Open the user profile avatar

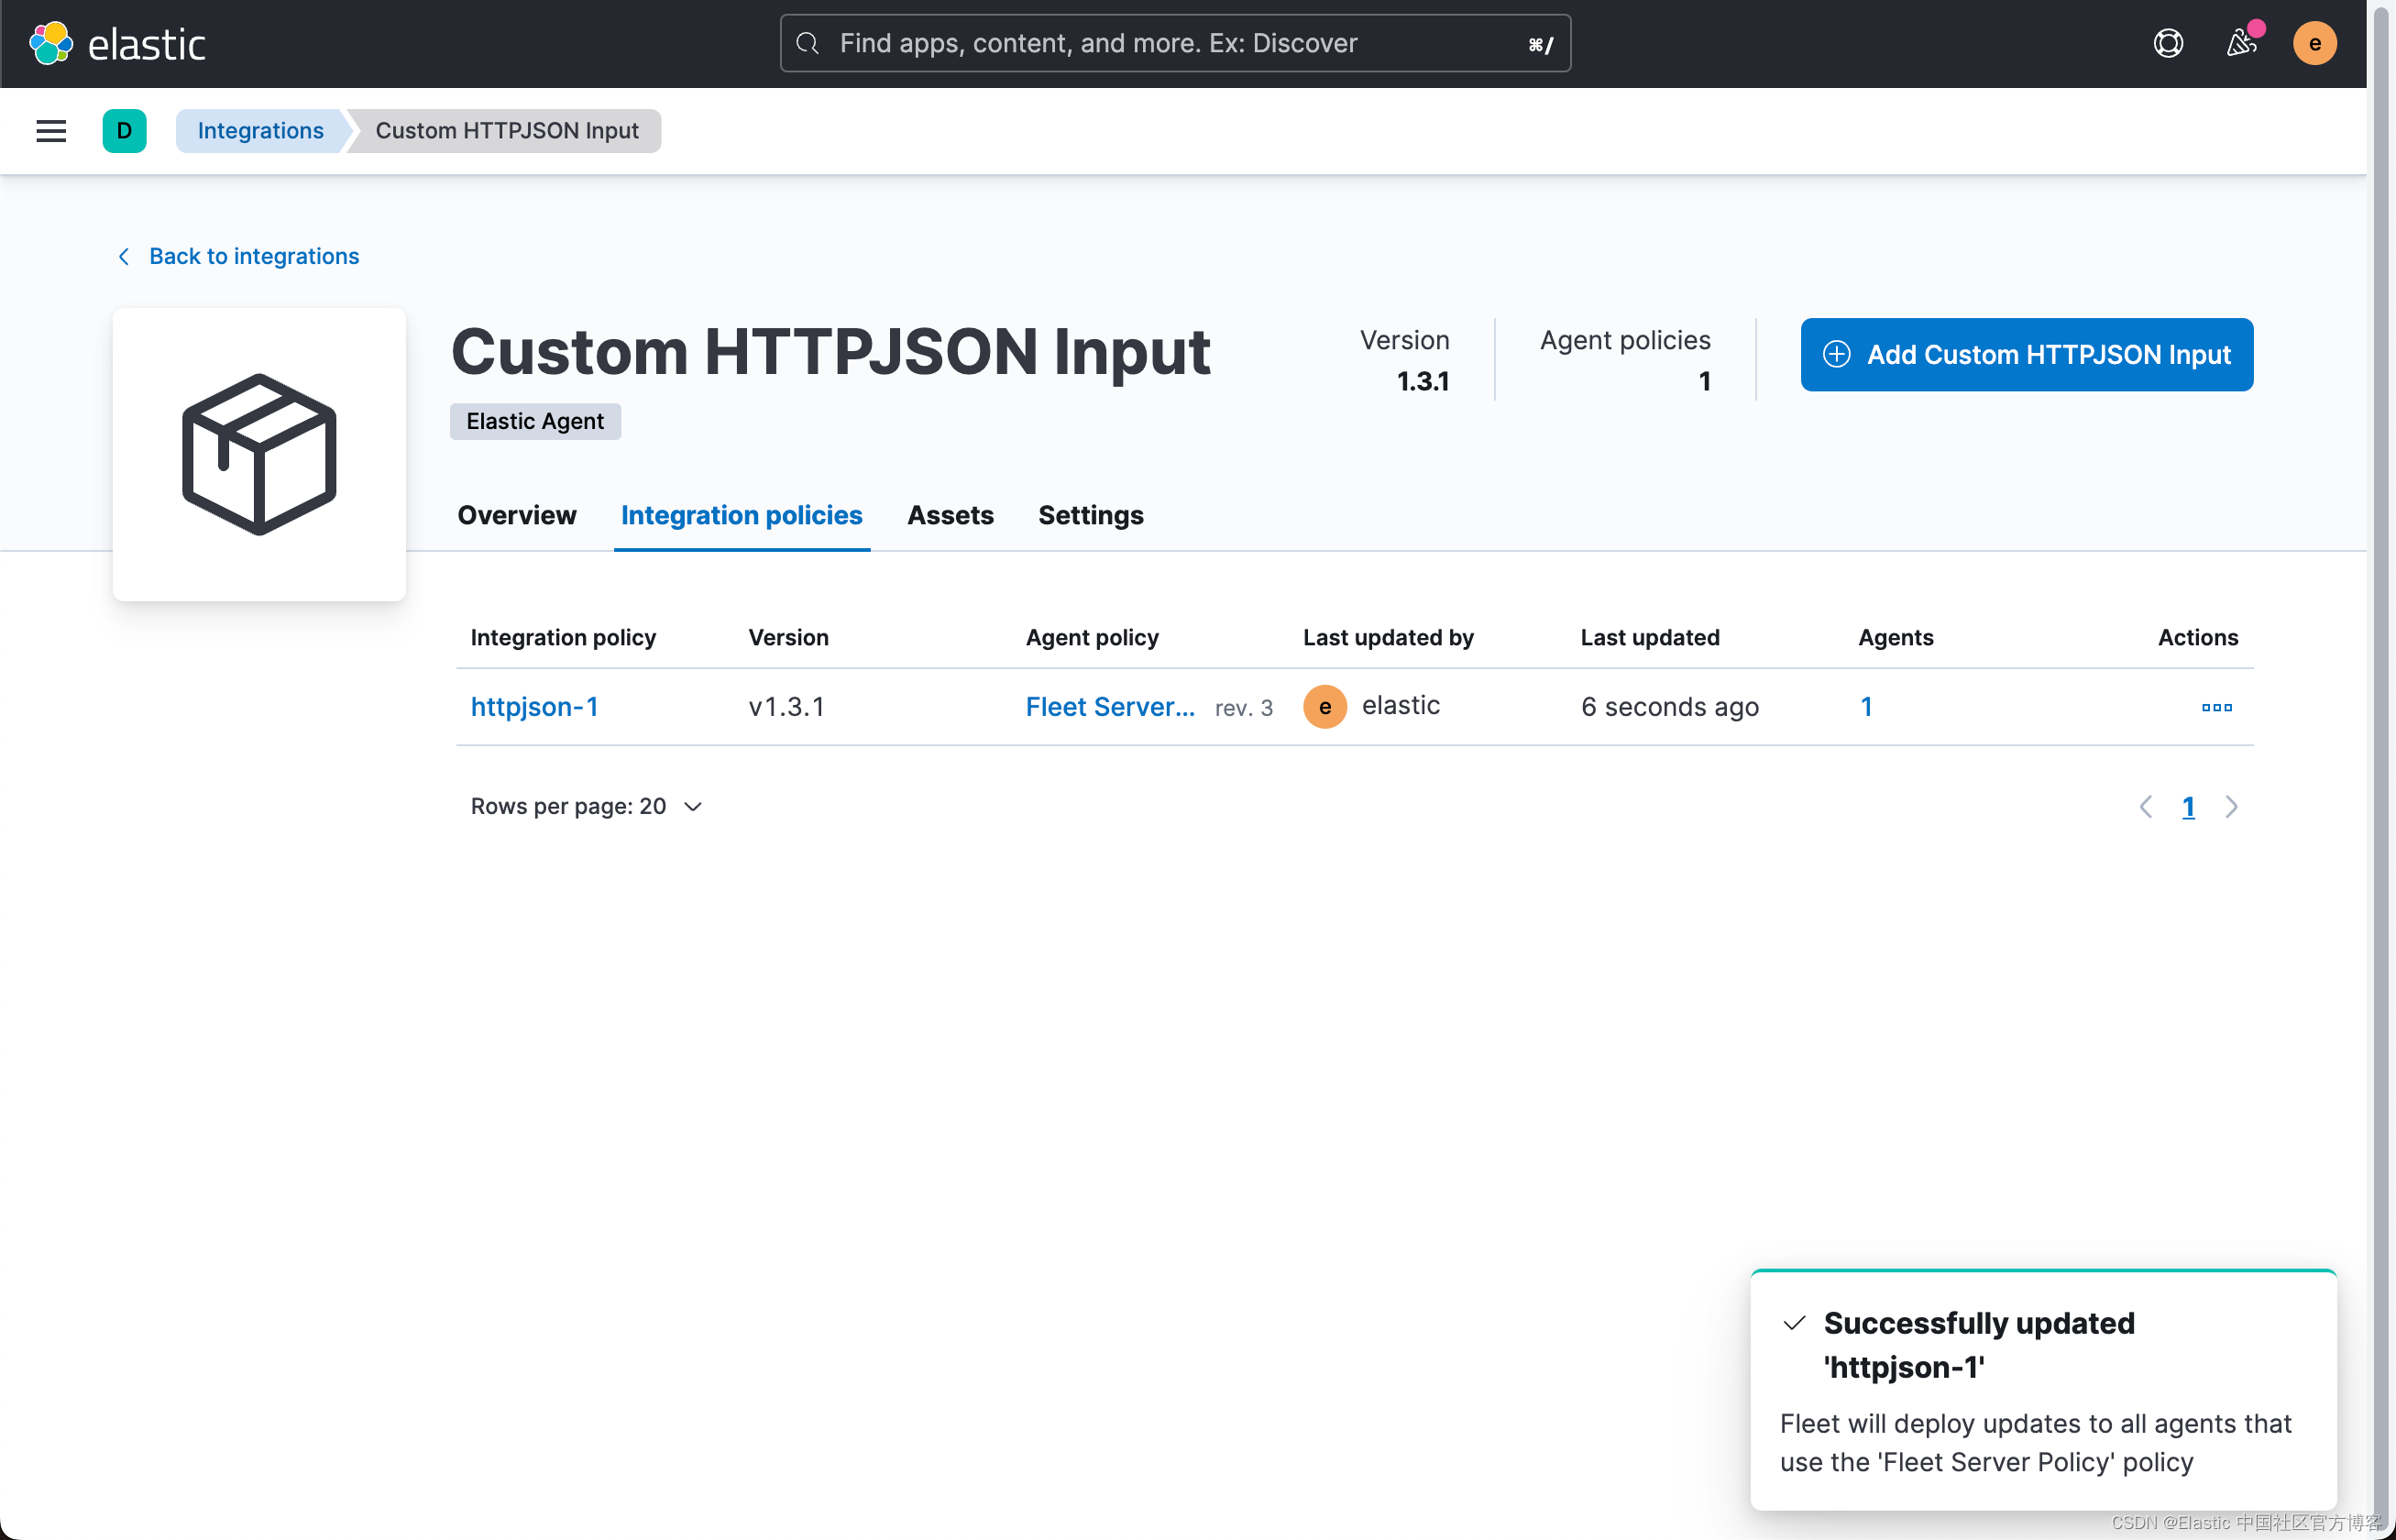(x=2315, y=43)
